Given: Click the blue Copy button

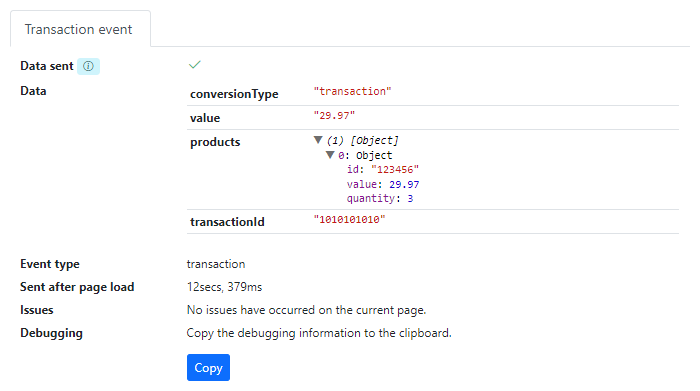Looking at the screenshot, I should point(208,367).
